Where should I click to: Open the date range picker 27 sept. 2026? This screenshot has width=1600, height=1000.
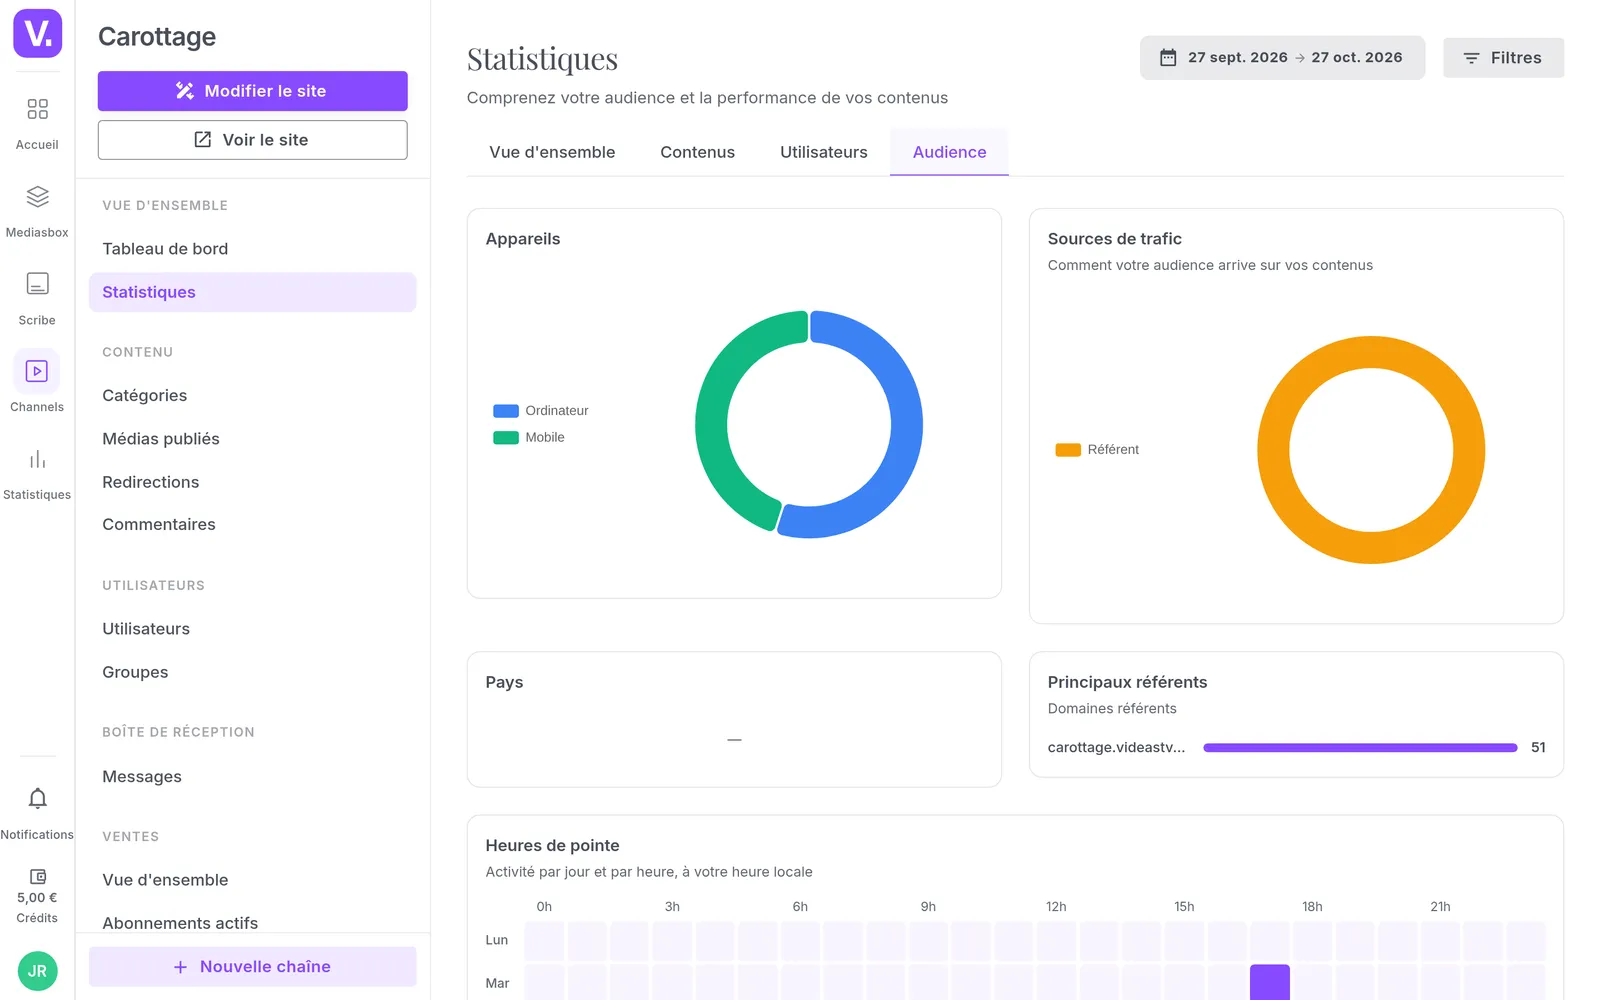(x=1282, y=58)
